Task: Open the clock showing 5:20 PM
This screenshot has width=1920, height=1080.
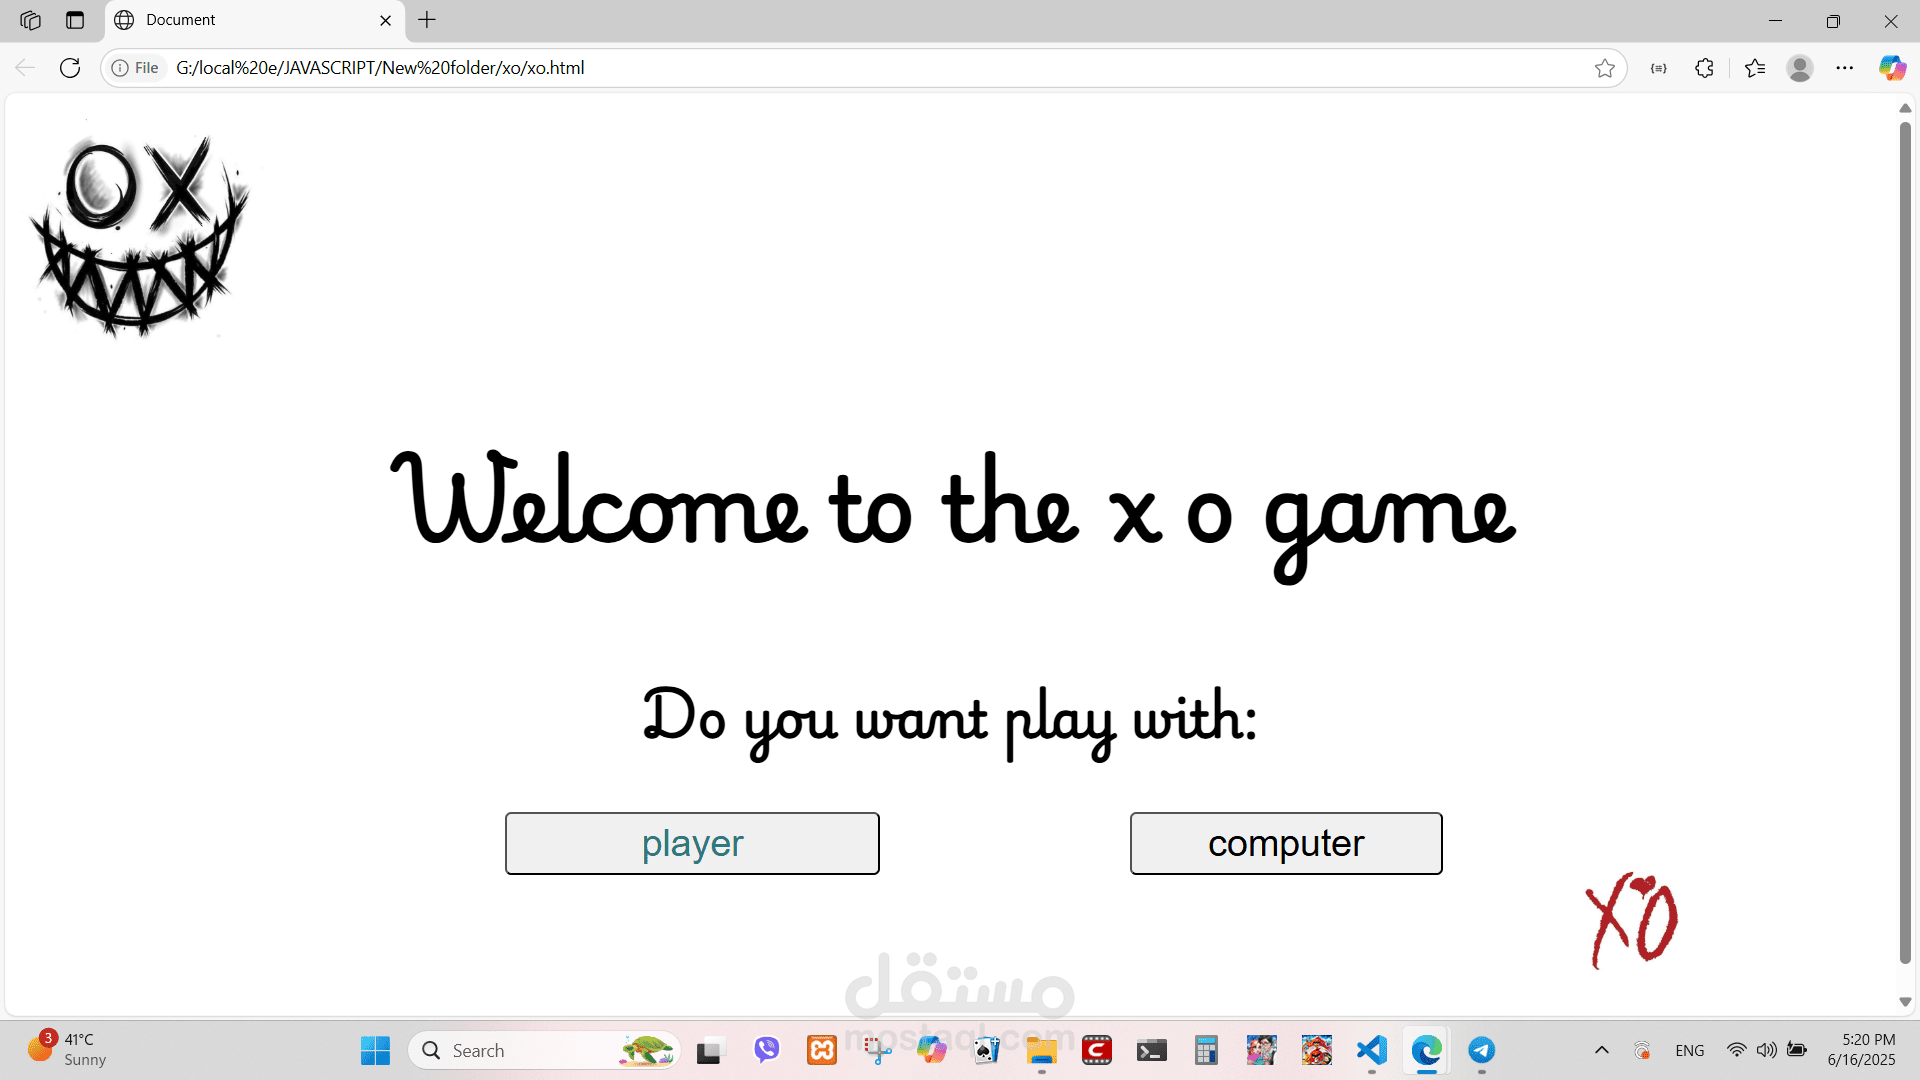Action: click(x=1862, y=1050)
